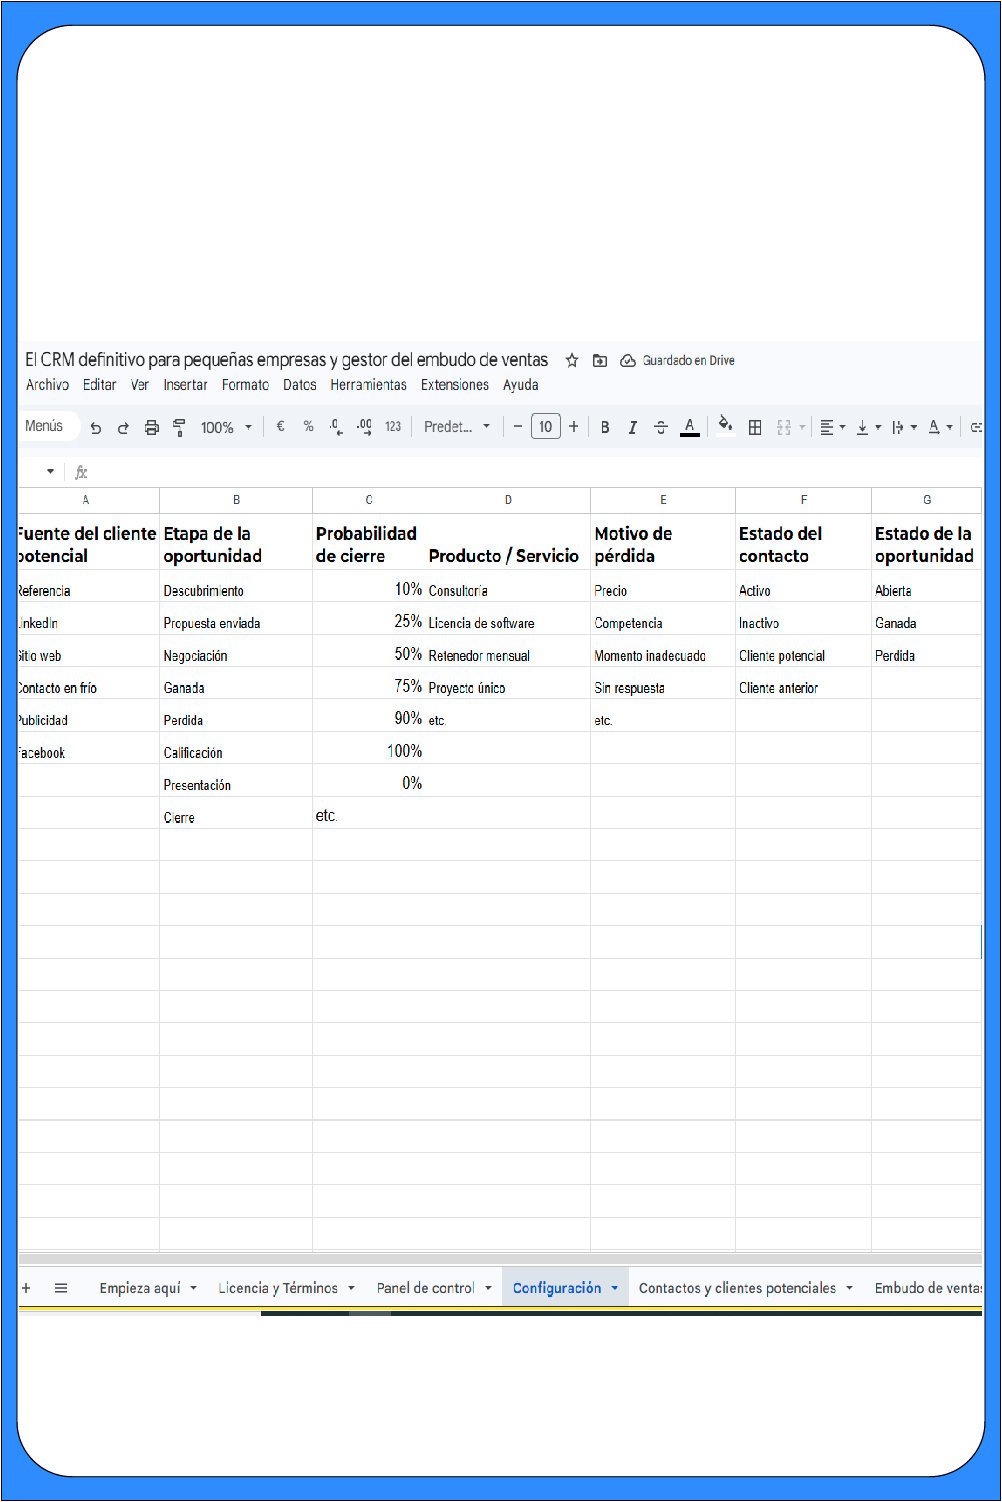Viewport: 1002px width, 1502px height.
Task: Switch to Contactos y clientes potenciales tab
Action: 737,1288
